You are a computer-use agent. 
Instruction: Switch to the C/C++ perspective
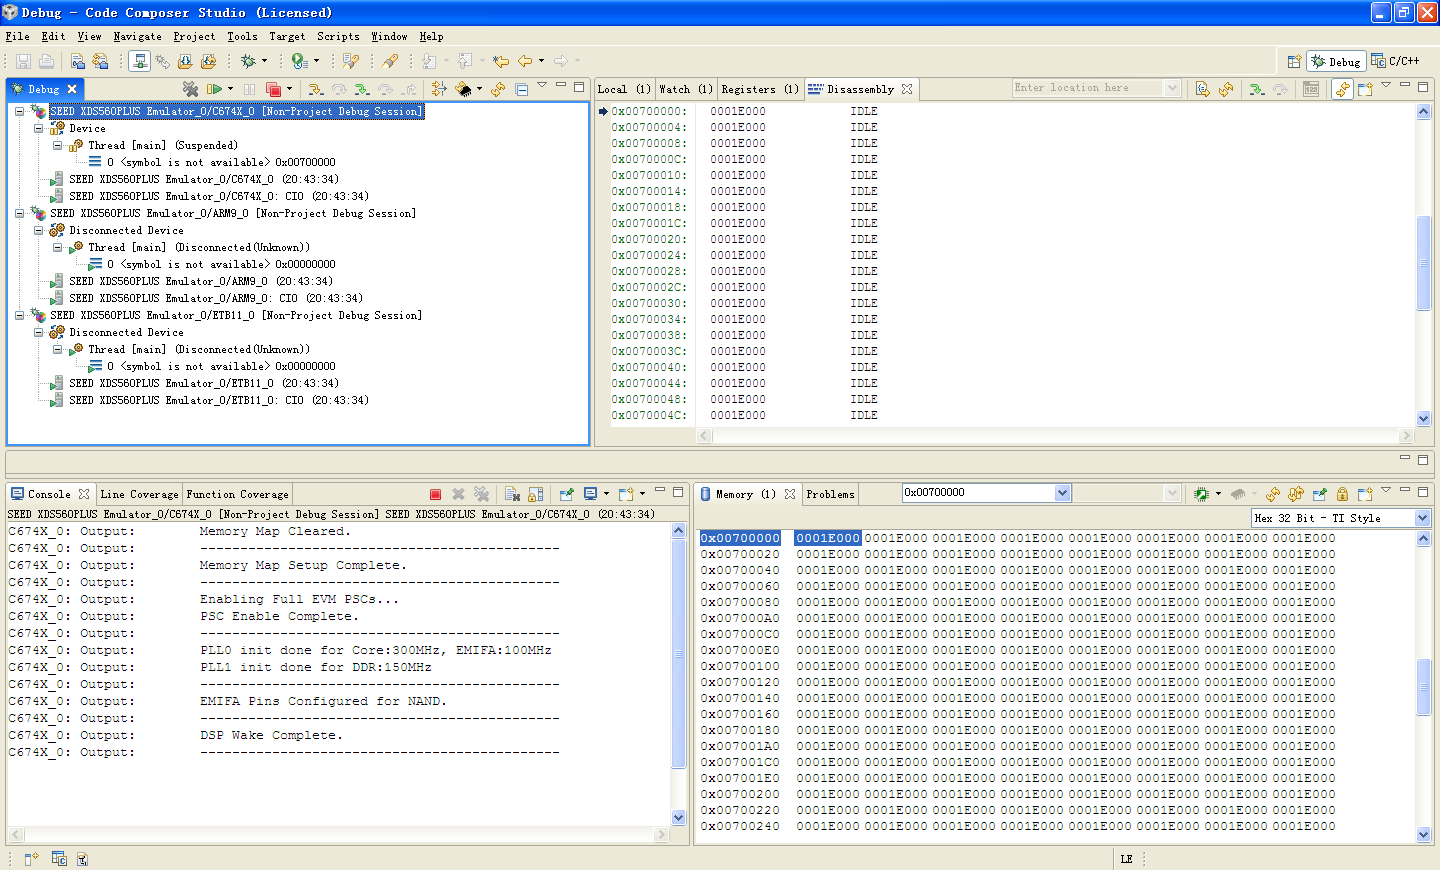coord(1395,61)
